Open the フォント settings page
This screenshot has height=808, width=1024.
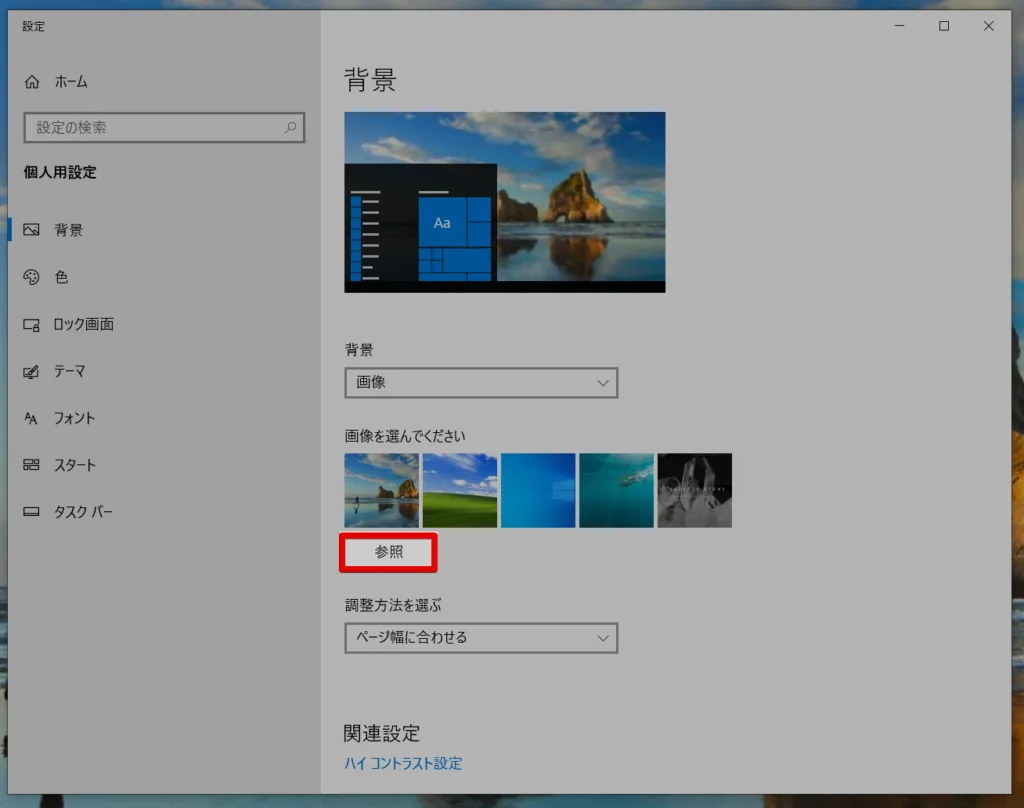pyautogui.click(x=163, y=418)
